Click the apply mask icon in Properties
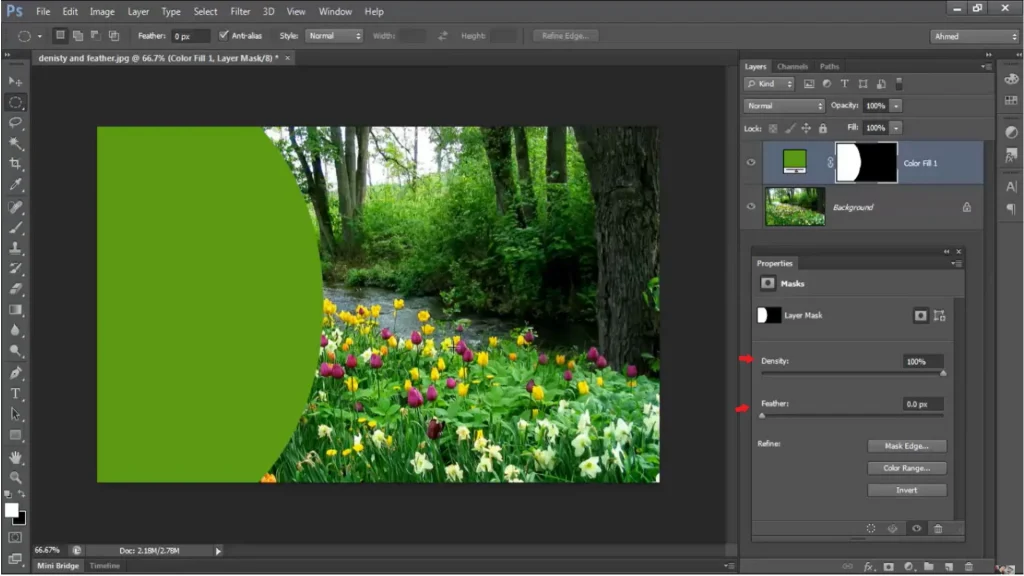Screen dimensions: 1024x576 coord(893,528)
